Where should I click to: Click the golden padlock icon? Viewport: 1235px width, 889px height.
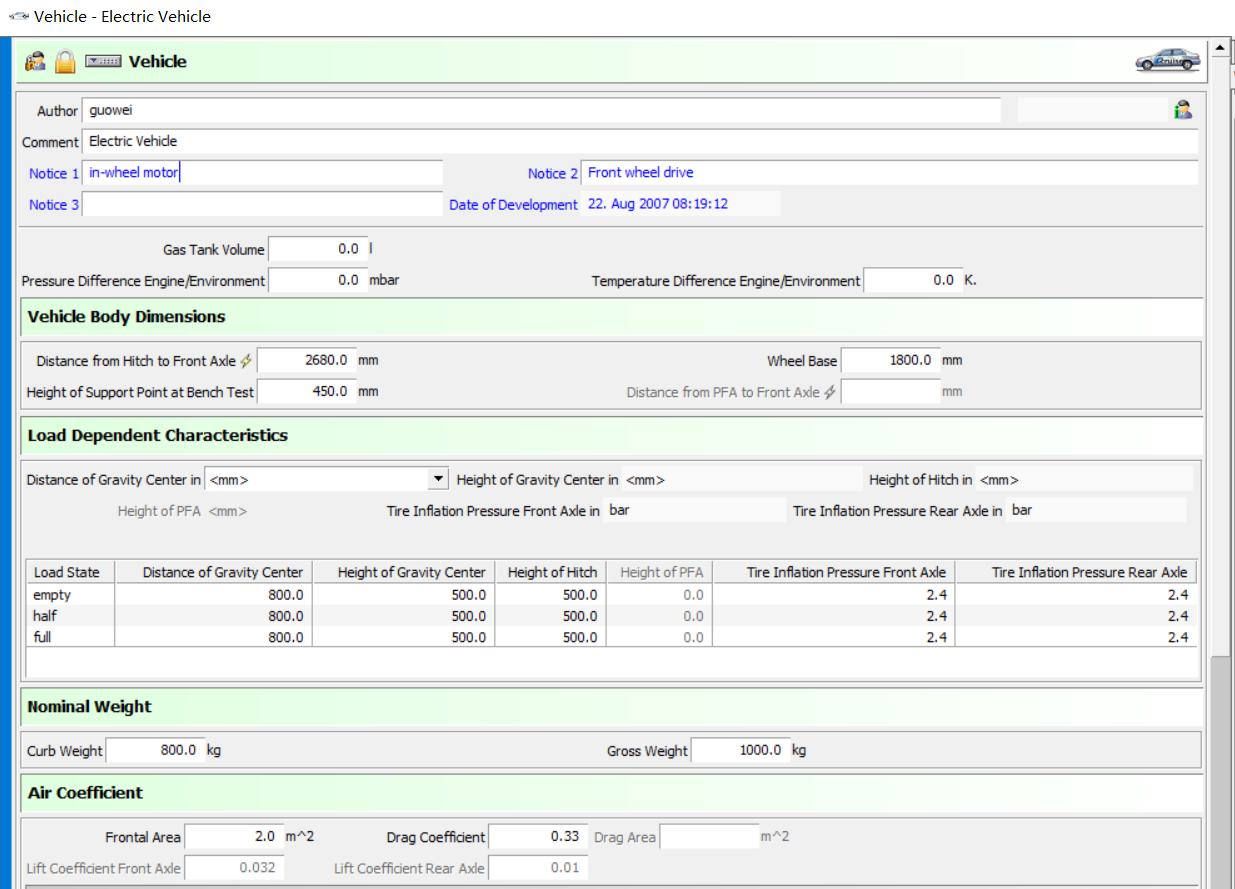(65, 62)
